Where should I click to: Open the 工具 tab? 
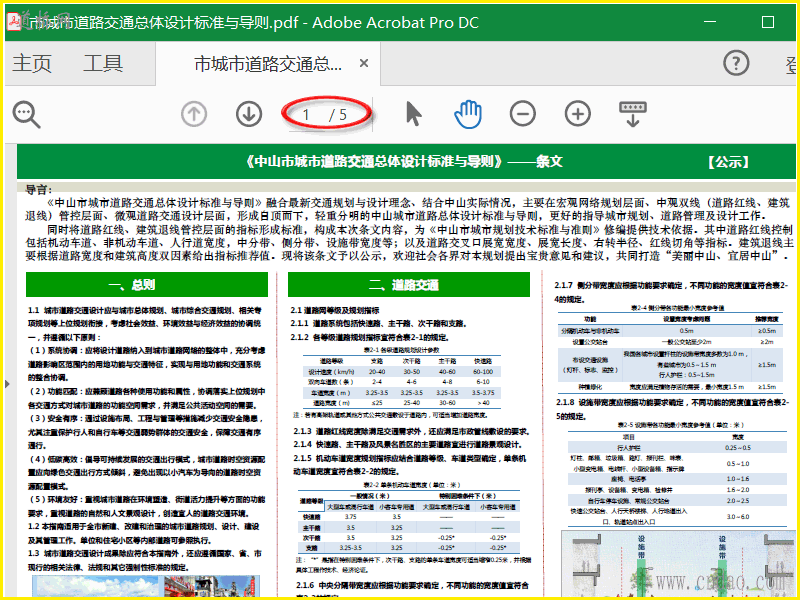[x=103, y=64]
